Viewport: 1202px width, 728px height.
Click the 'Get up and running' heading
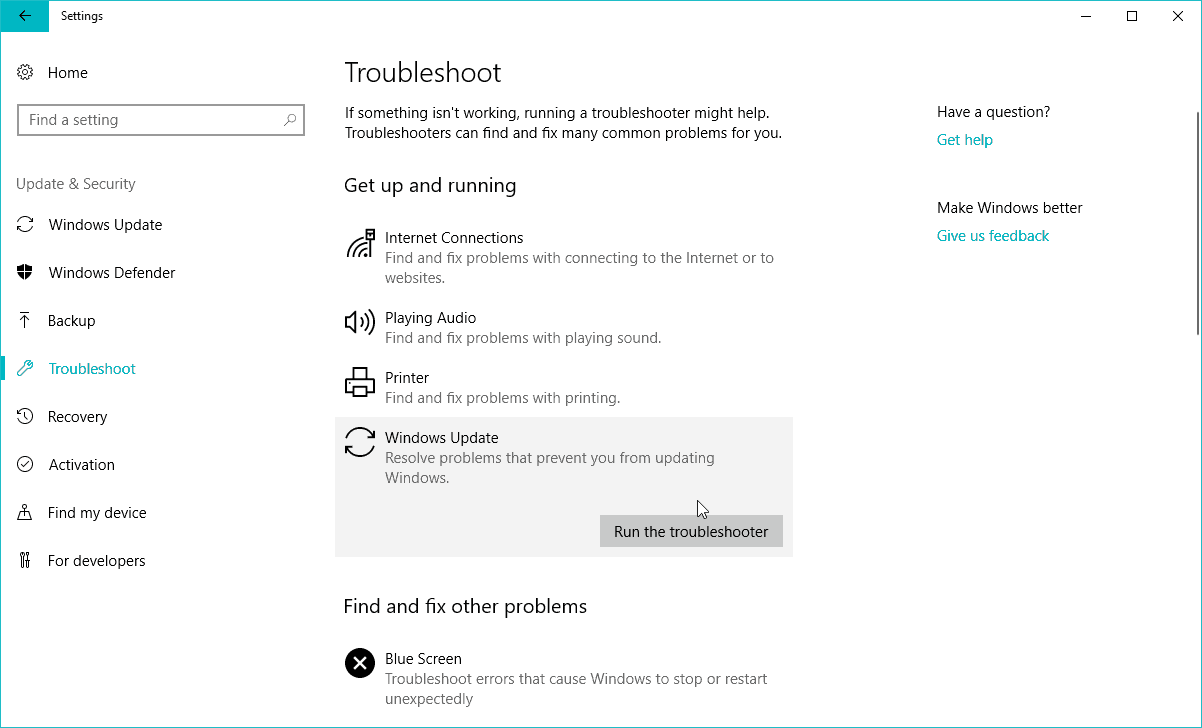(x=430, y=186)
